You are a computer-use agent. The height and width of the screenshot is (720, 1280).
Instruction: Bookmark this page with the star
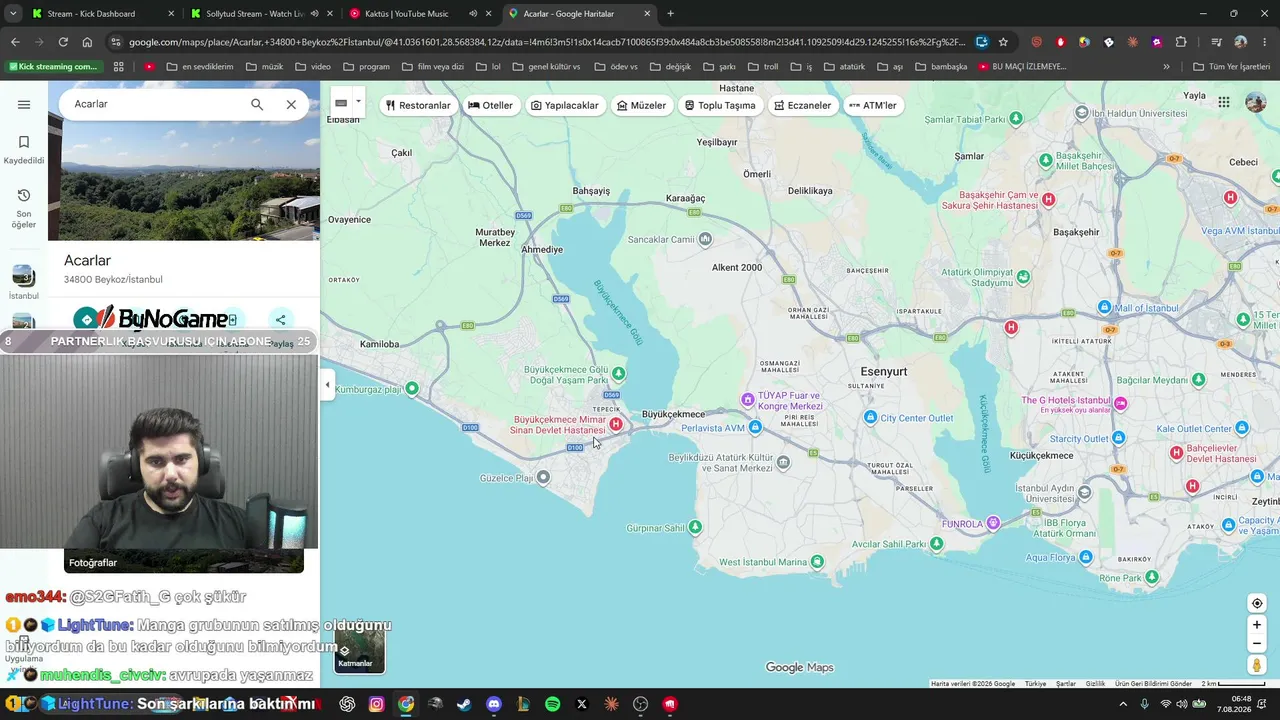coord(1003,42)
